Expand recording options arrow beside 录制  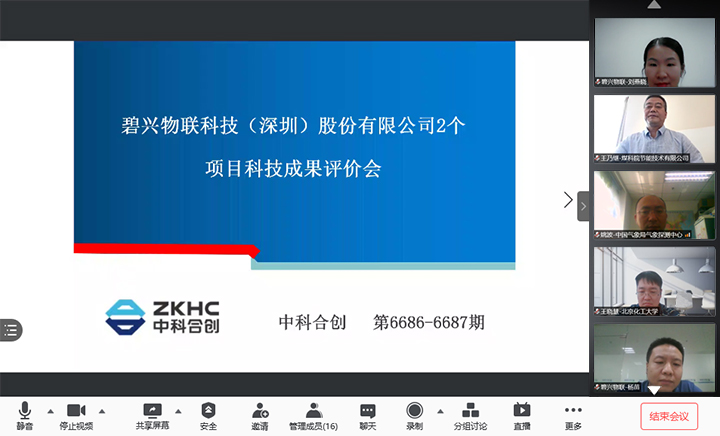tap(440, 412)
